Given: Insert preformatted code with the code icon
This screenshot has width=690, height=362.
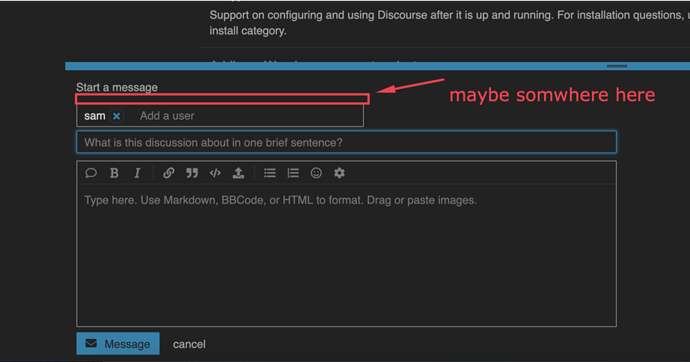Looking at the screenshot, I should tap(215, 173).
